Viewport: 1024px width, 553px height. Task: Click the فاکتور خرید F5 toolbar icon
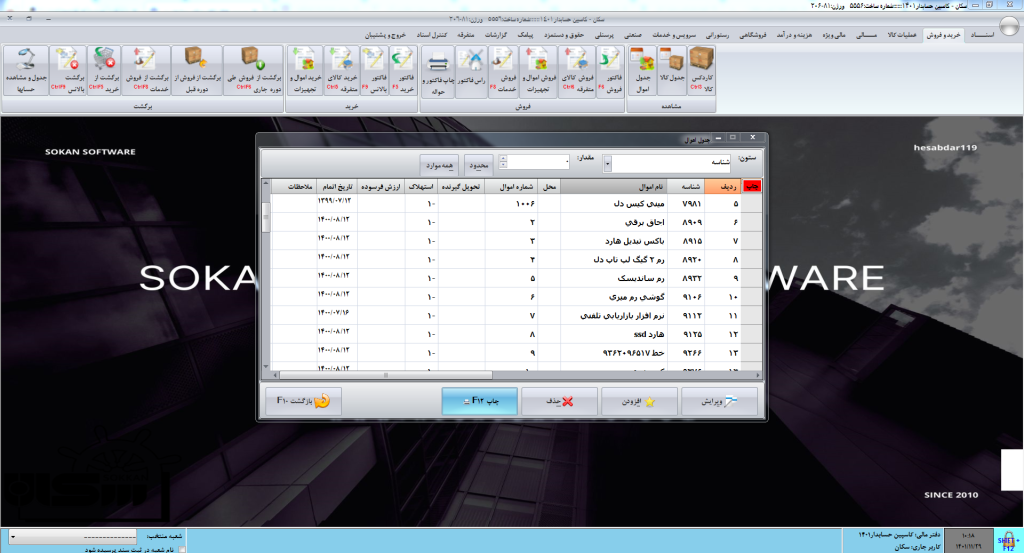click(x=403, y=71)
